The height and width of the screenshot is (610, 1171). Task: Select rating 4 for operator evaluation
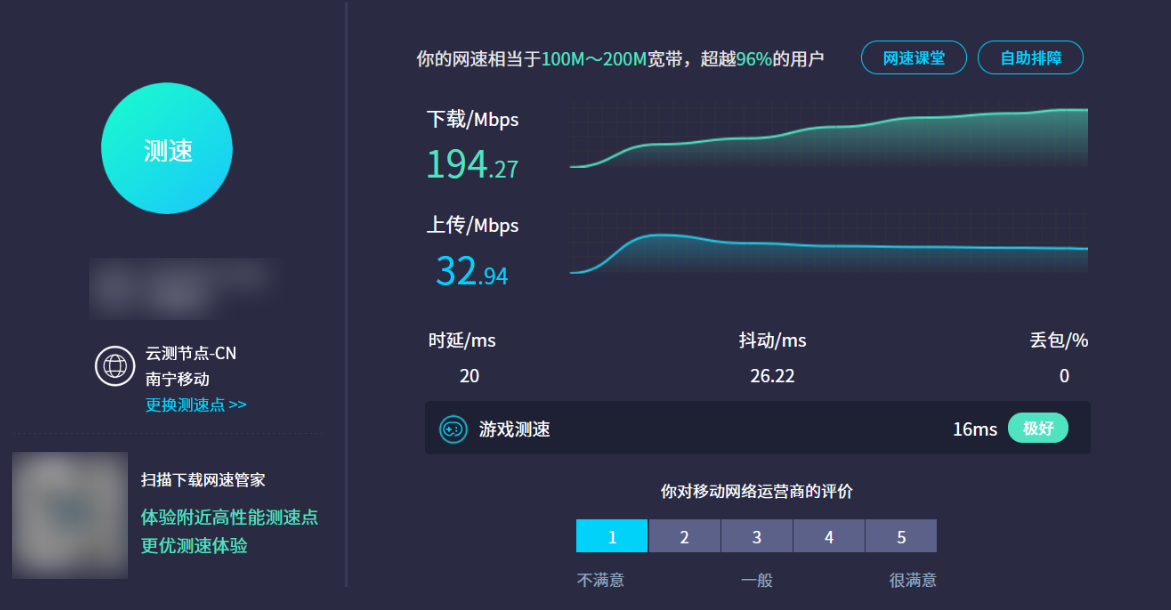[829, 536]
